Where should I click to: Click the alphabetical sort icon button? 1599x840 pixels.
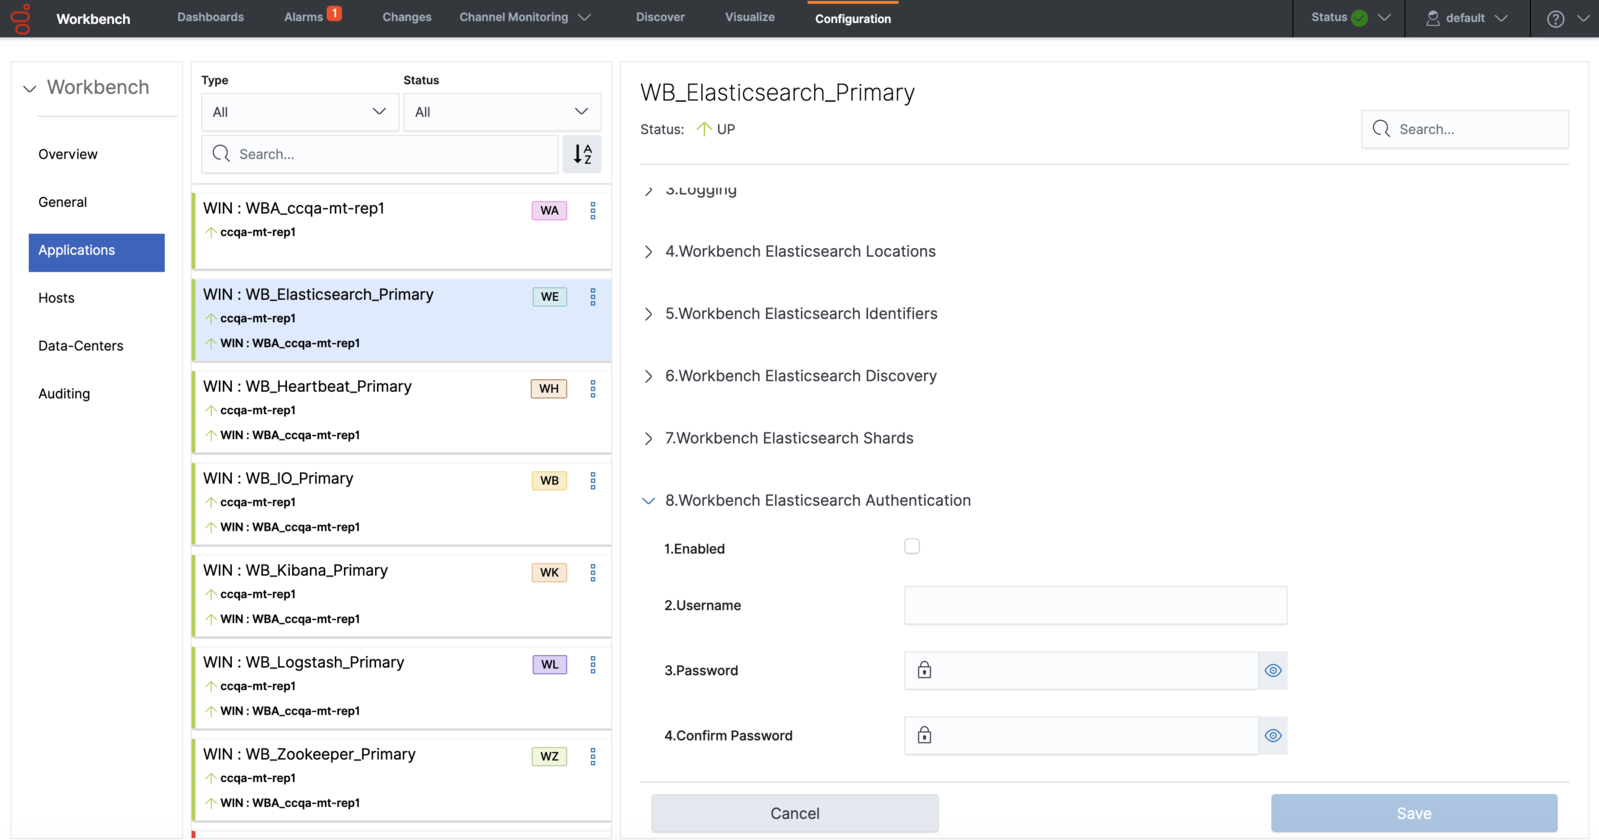[x=582, y=154]
